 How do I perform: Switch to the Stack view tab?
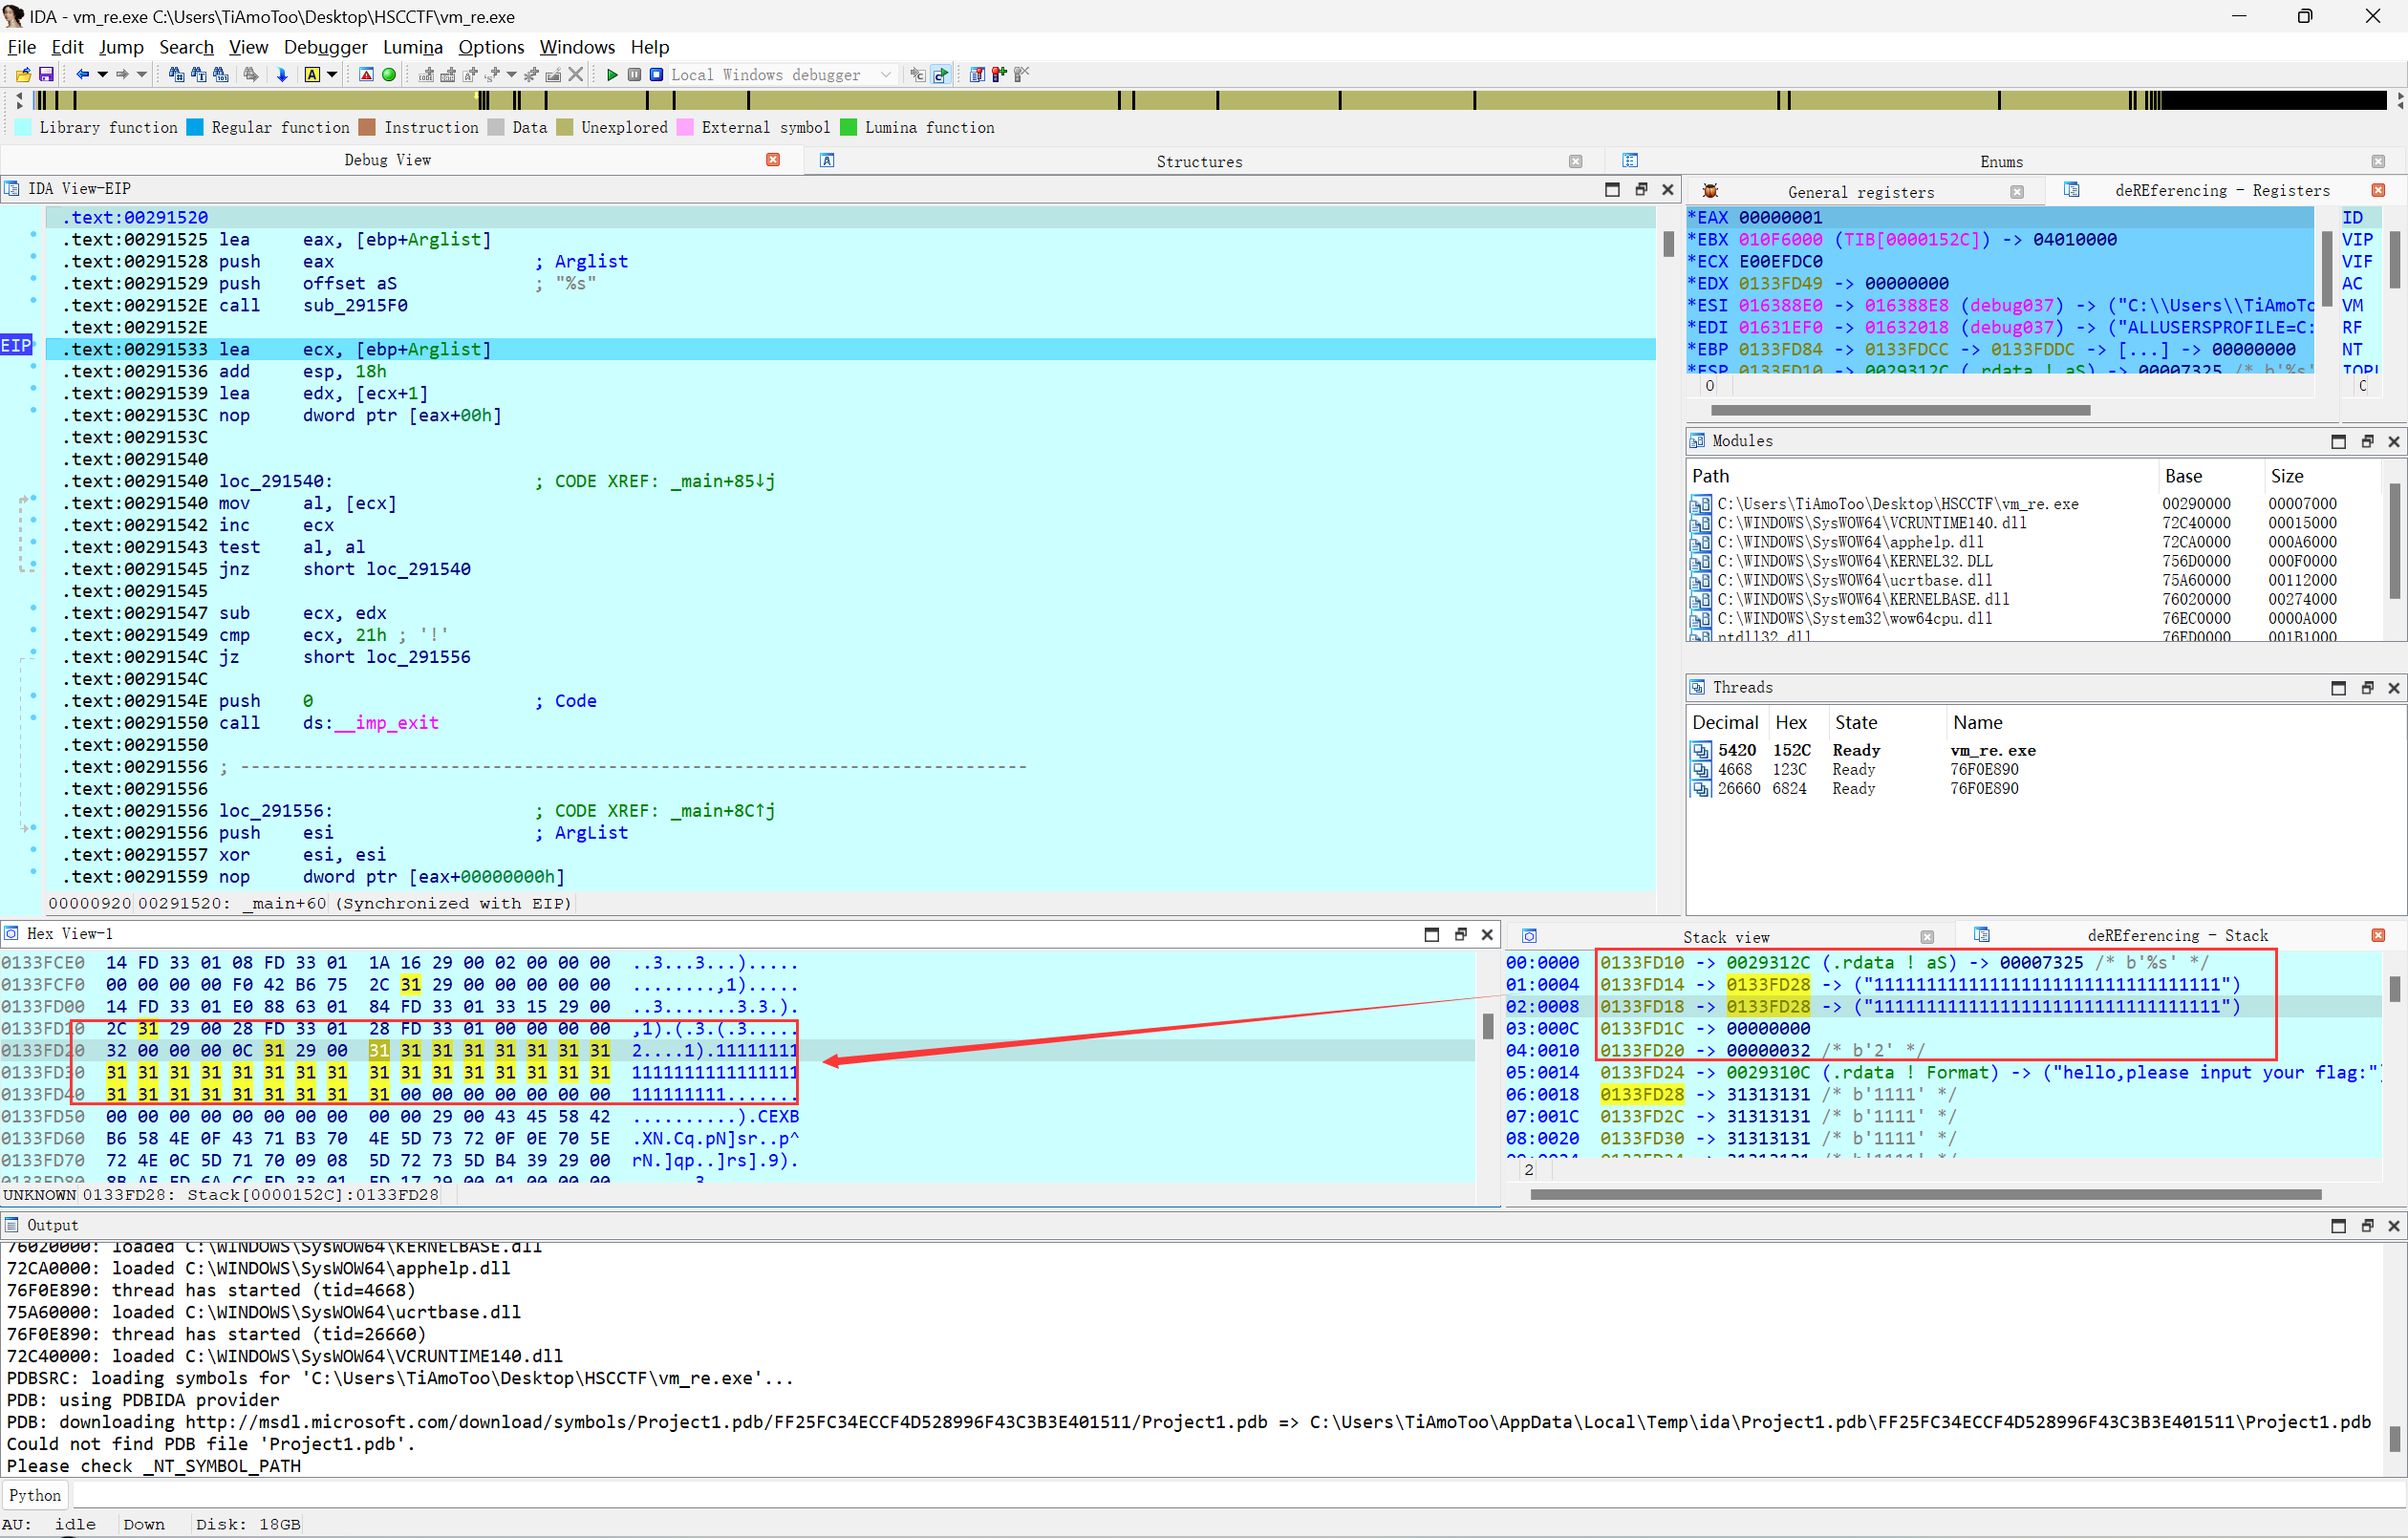coord(1726,937)
